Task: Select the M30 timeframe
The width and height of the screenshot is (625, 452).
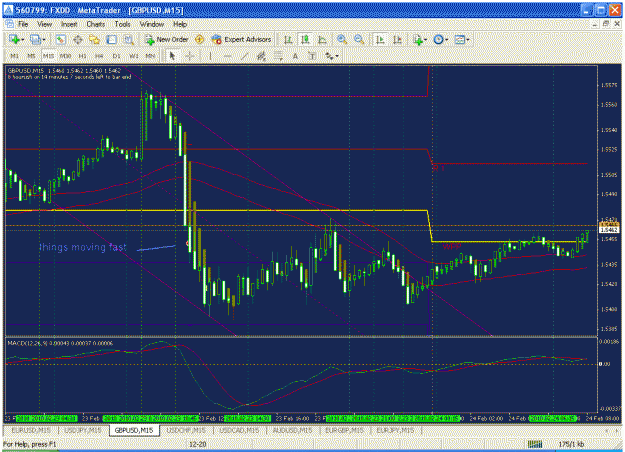Action: click(x=65, y=56)
